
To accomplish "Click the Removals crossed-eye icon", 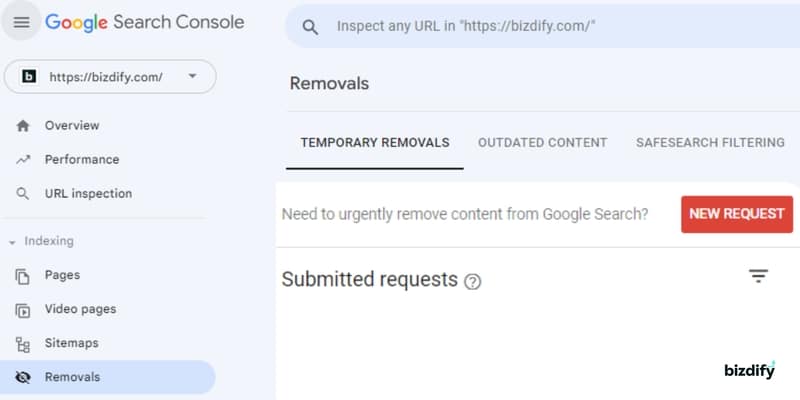I will coord(22,378).
